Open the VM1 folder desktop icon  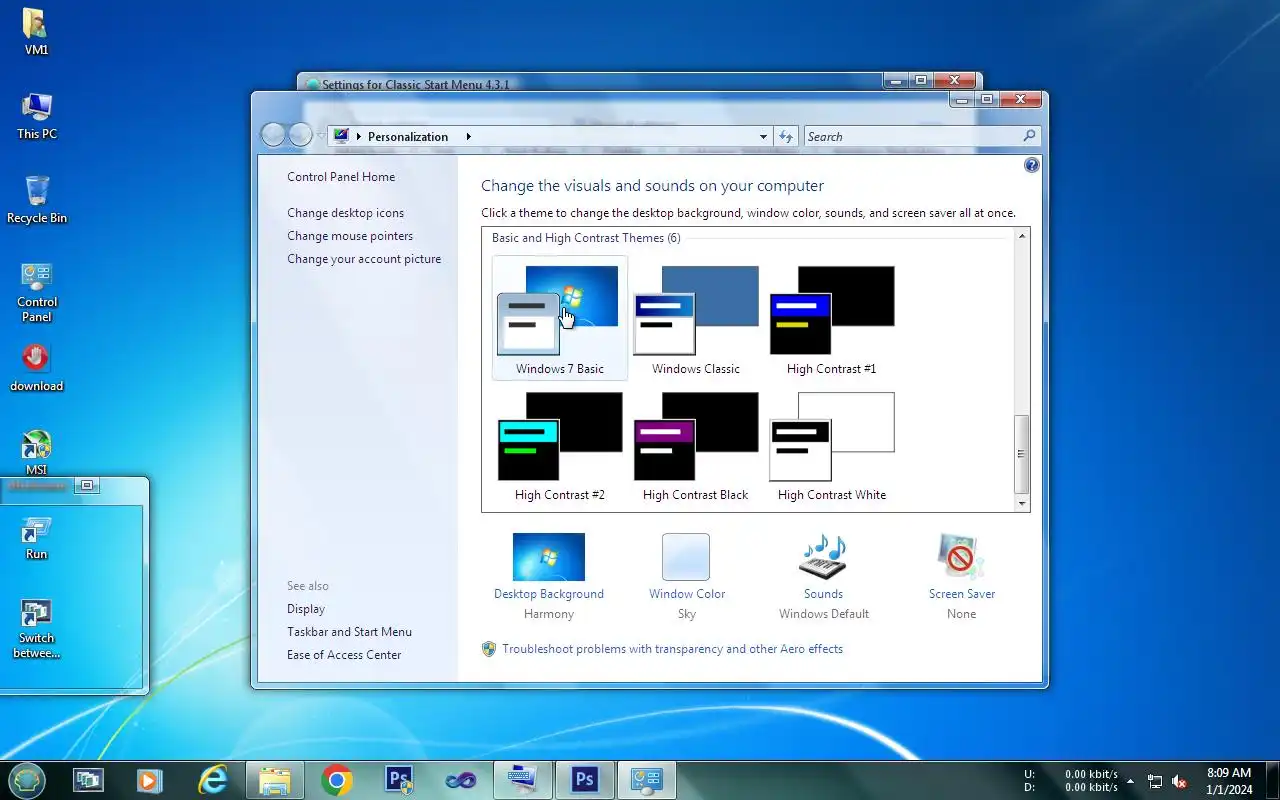tap(36, 32)
